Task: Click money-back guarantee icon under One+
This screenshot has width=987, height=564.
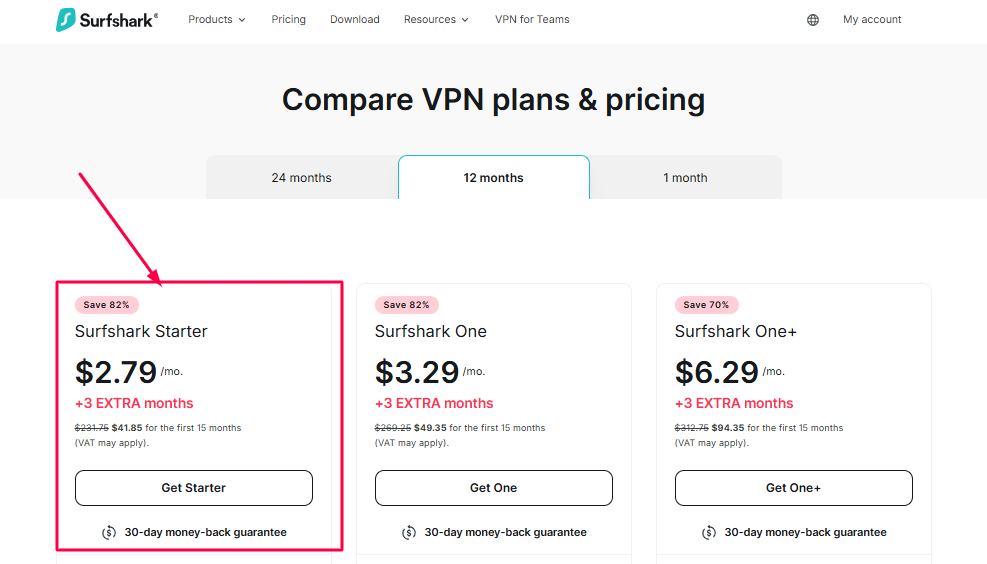Action: click(x=710, y=532)
